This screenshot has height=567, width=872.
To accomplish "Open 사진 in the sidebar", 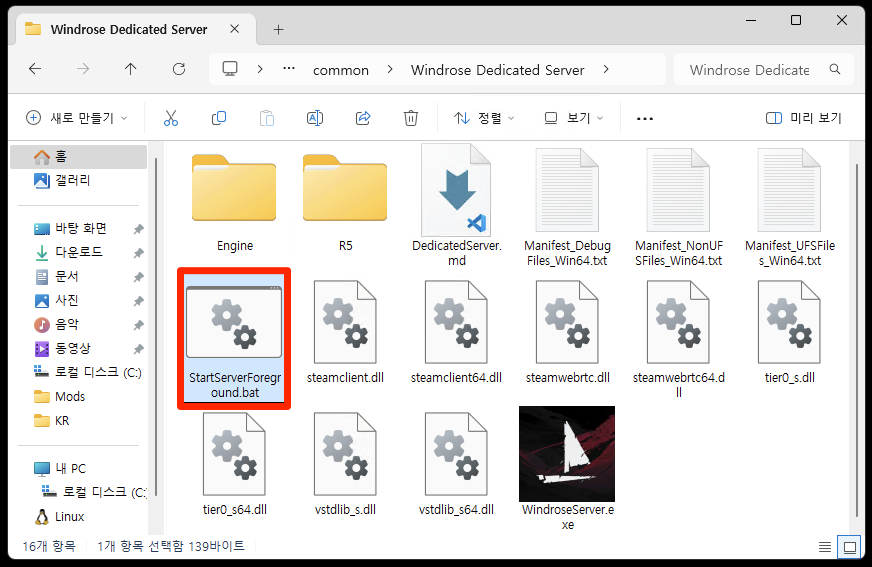I will tap(78, 301).
